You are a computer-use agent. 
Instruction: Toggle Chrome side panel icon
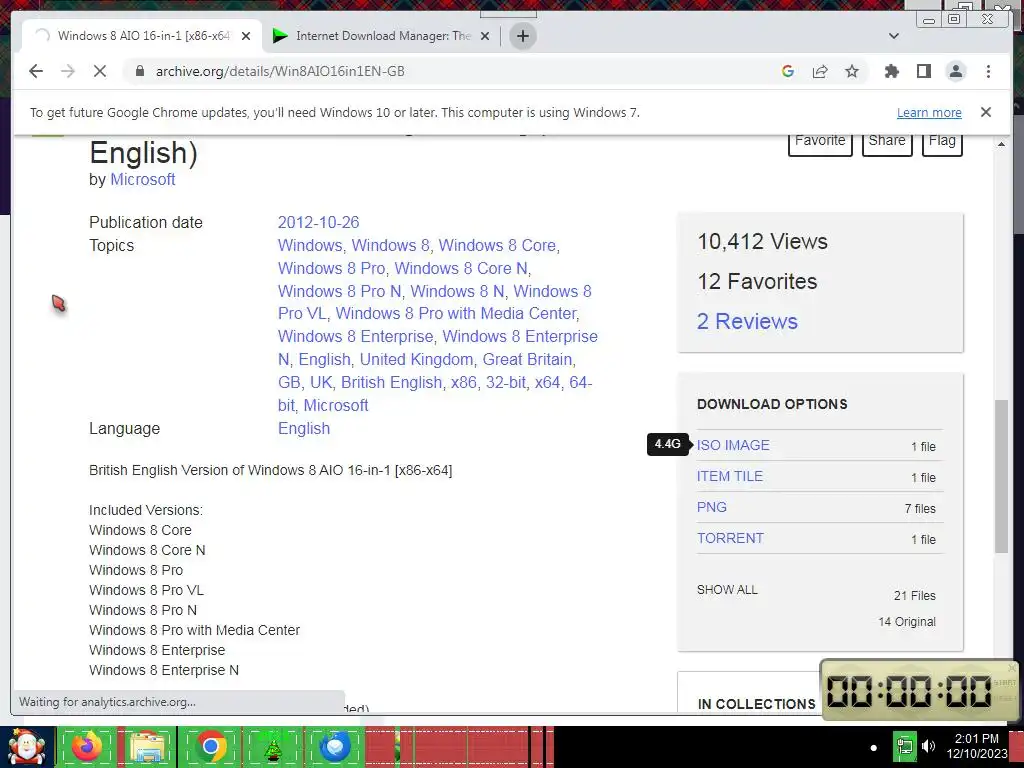point(923,71)
